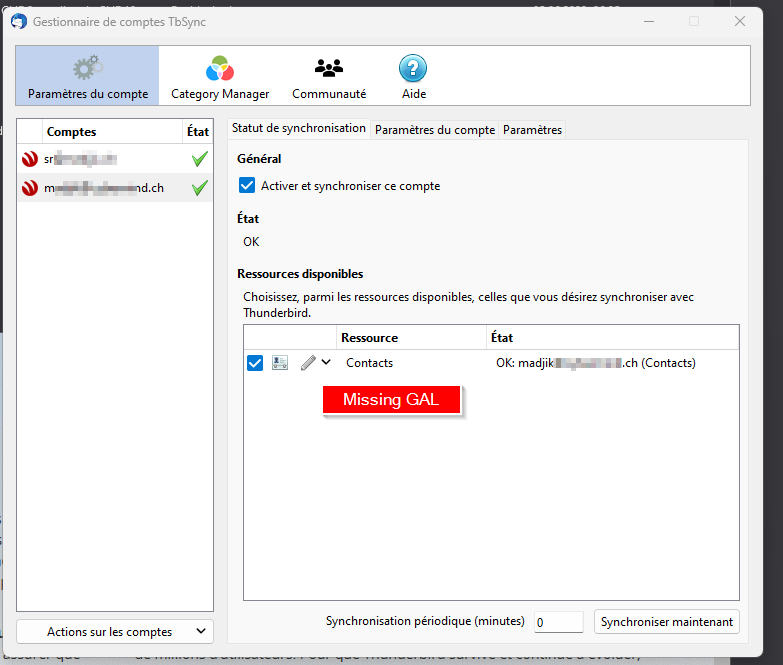Switch to the "Paramètres du compte" tab
The width and height of the screenshot is (783, 665).
click(434, 130)
